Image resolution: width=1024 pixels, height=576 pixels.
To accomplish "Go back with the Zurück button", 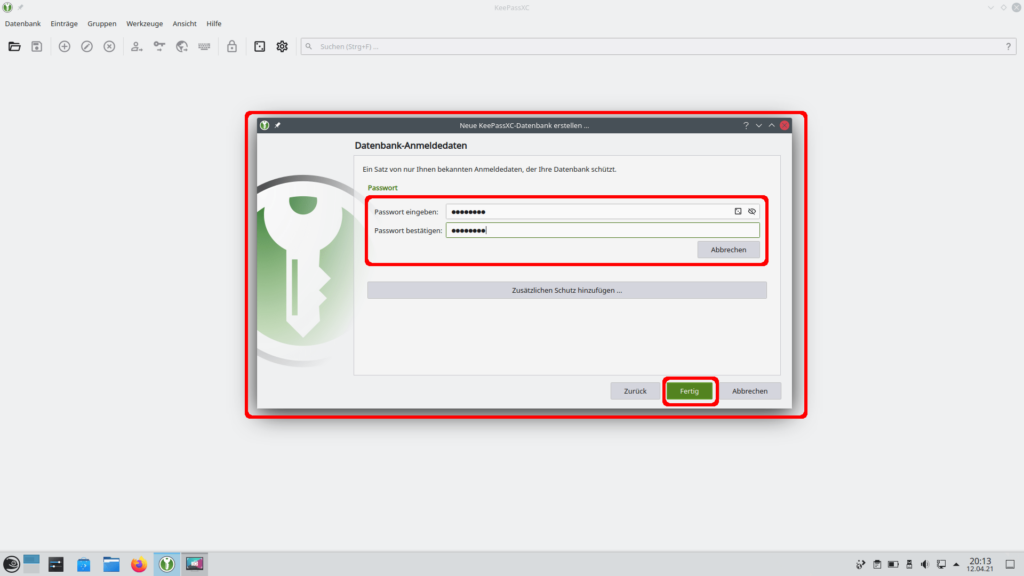I will tap(635, 391).
